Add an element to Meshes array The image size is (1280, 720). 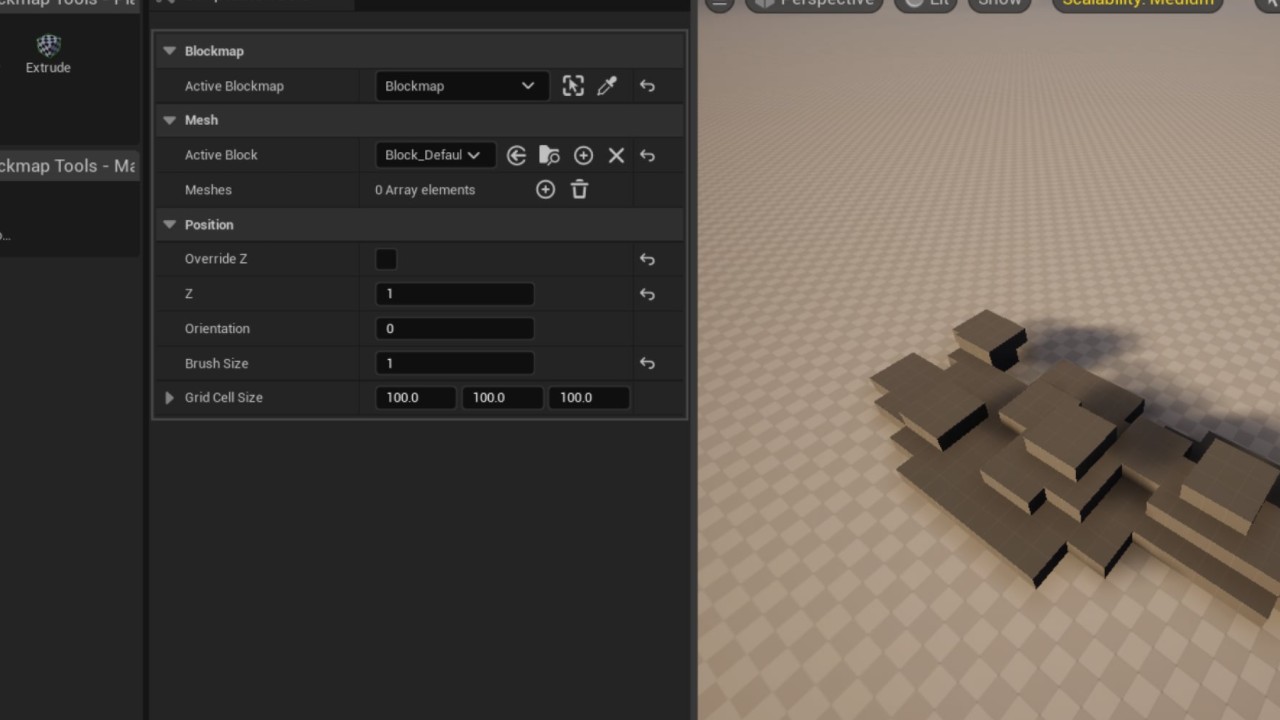click(545, 189)
